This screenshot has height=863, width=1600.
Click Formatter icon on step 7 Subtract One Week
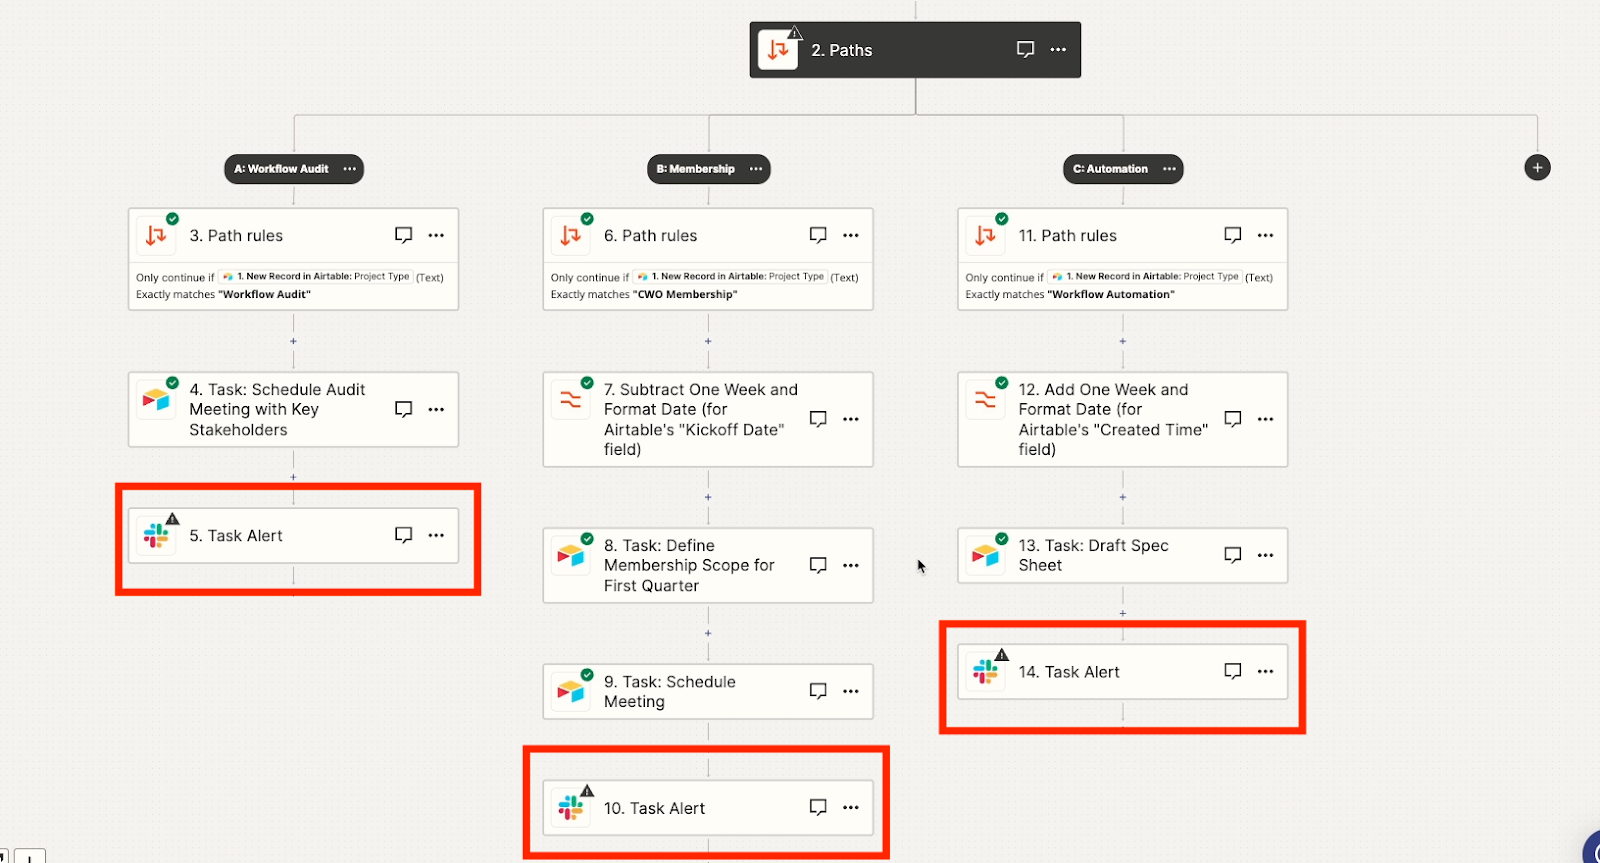[571, 400]
